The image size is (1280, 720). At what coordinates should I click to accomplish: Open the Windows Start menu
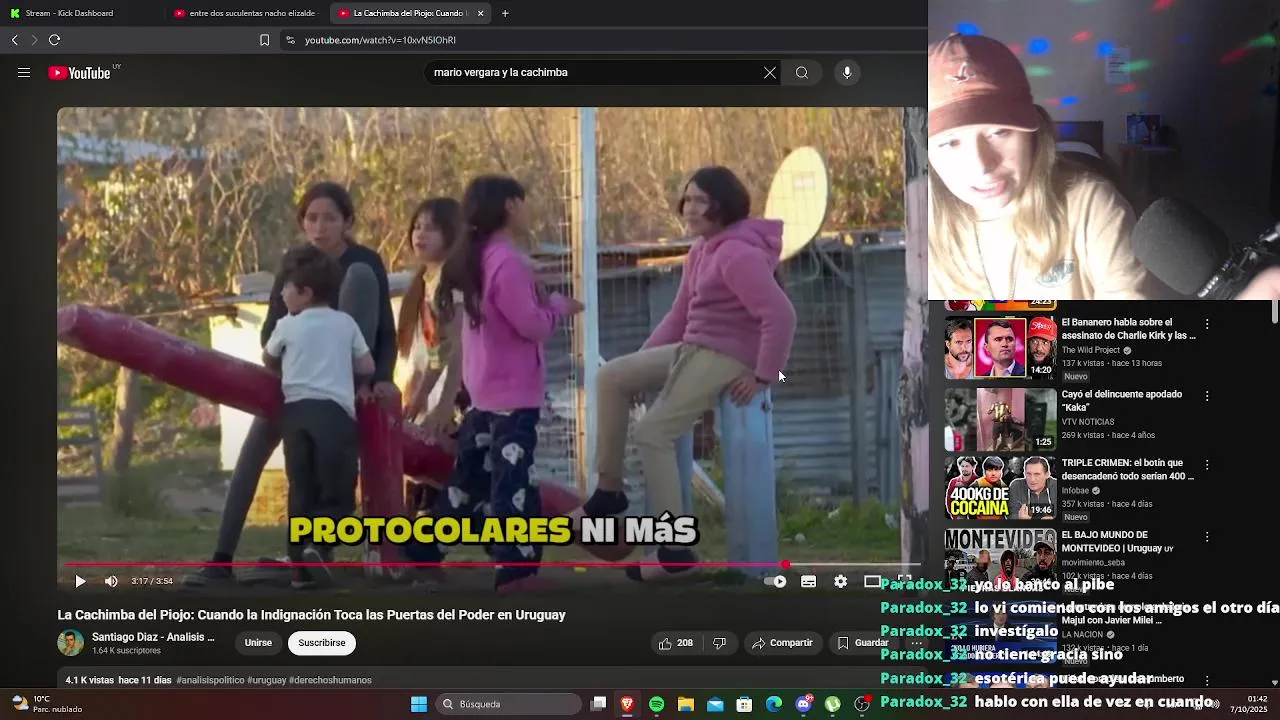[419, 704]
